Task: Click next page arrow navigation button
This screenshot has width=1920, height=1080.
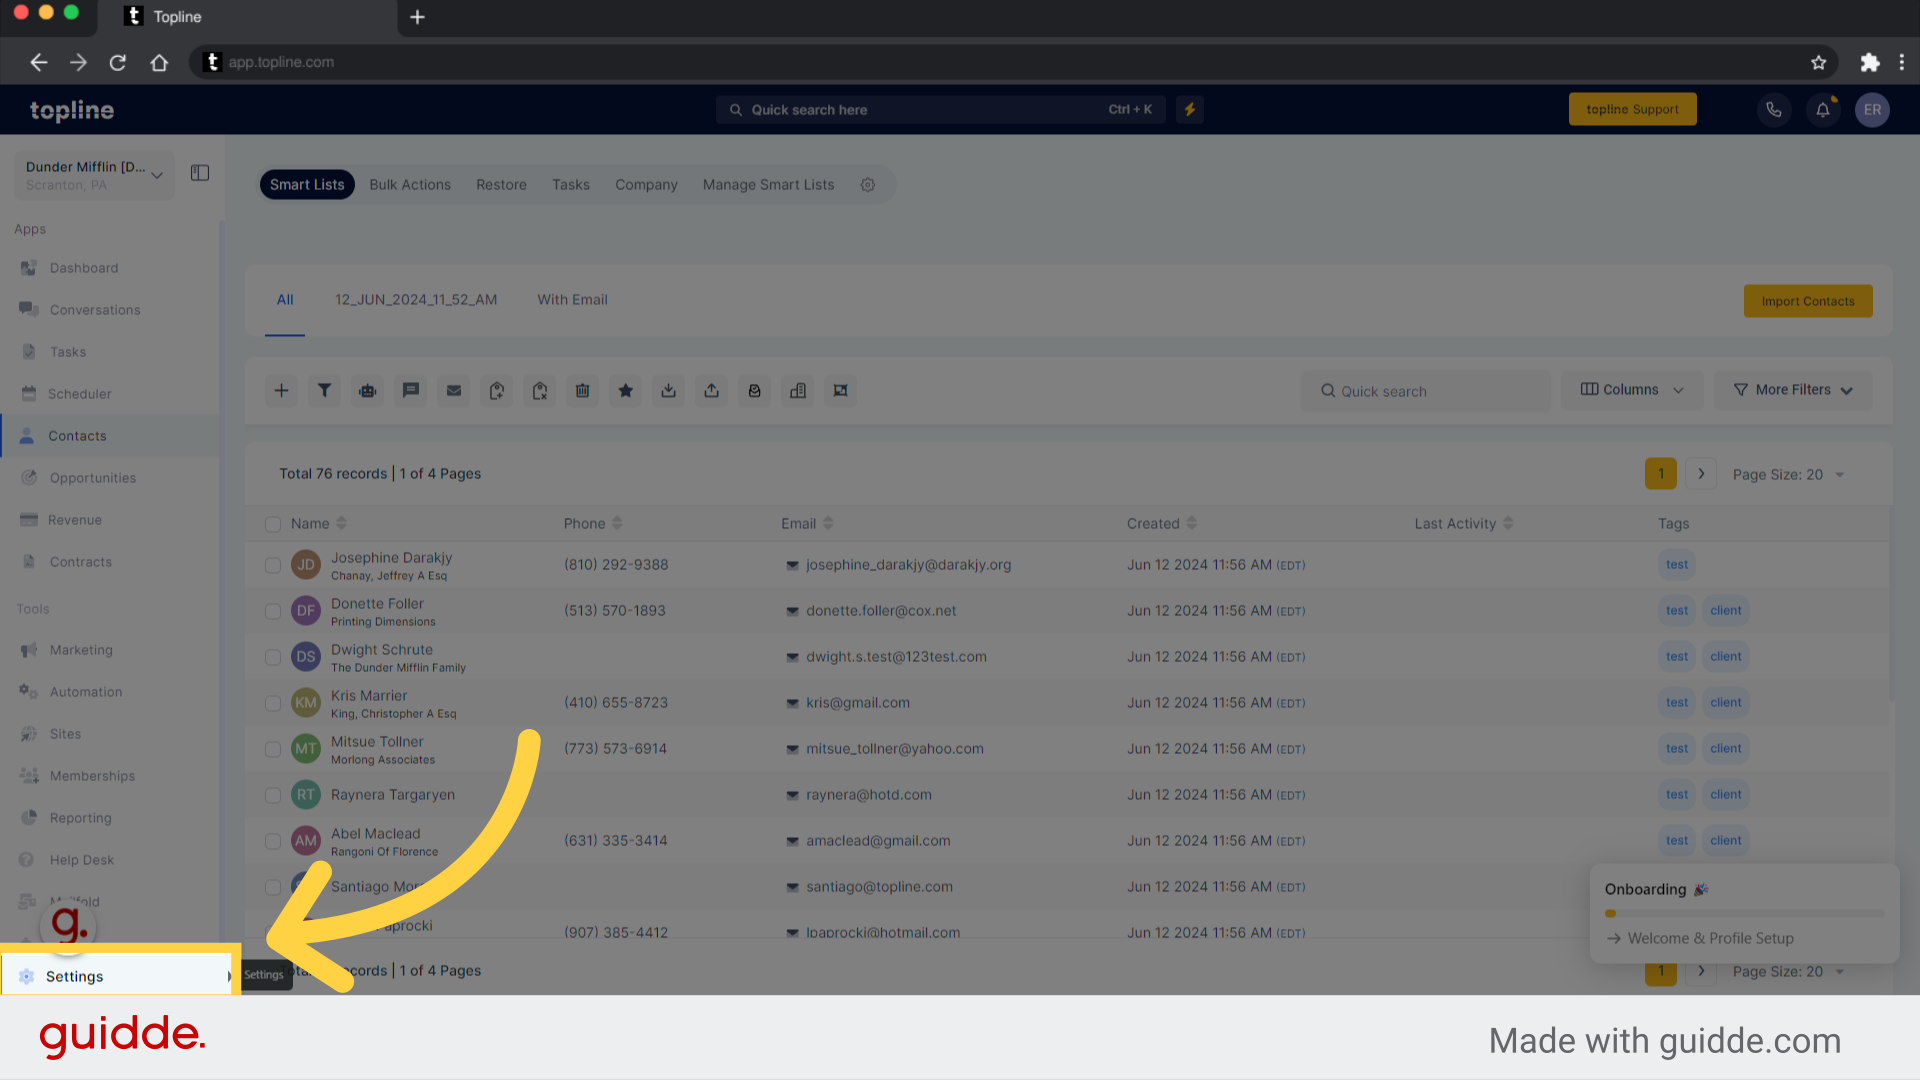Action: tap(1701, 473)
